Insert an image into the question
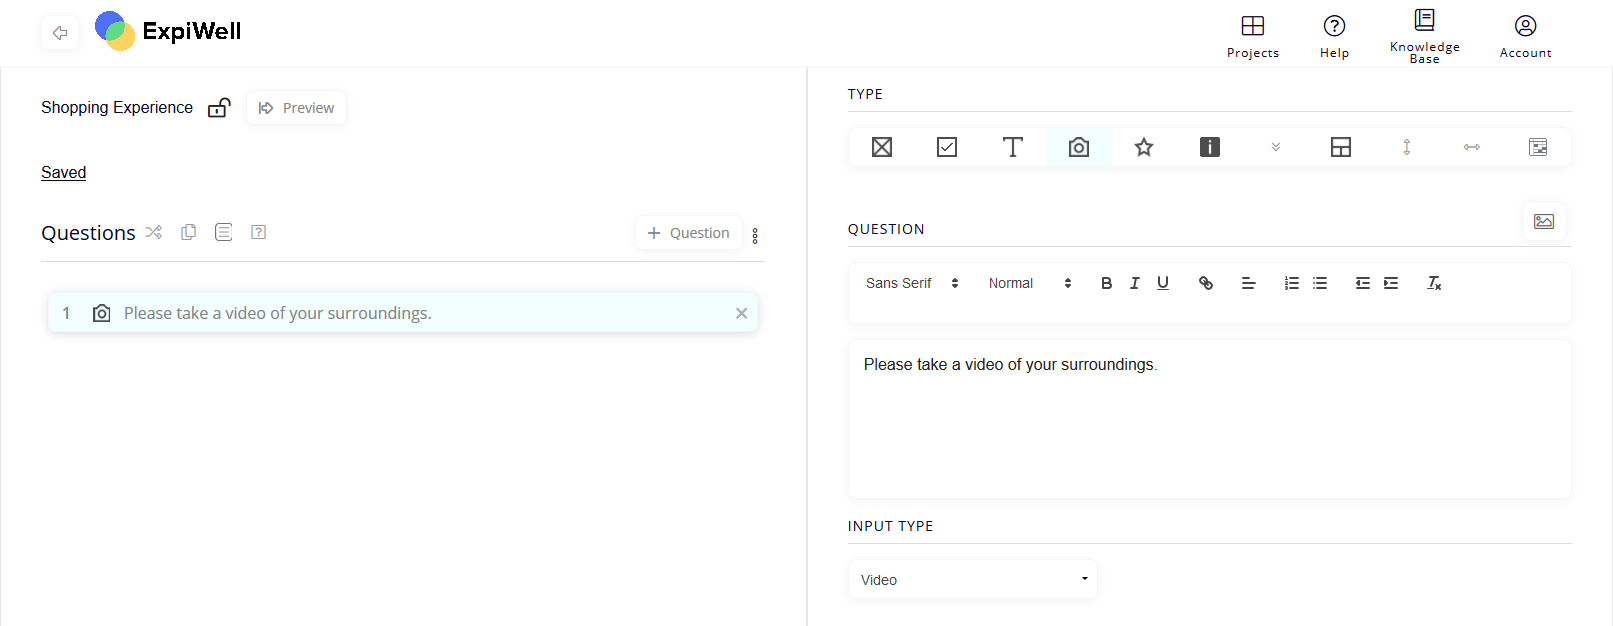This screenshot has height=626, width=1613. coord(1544,221)
